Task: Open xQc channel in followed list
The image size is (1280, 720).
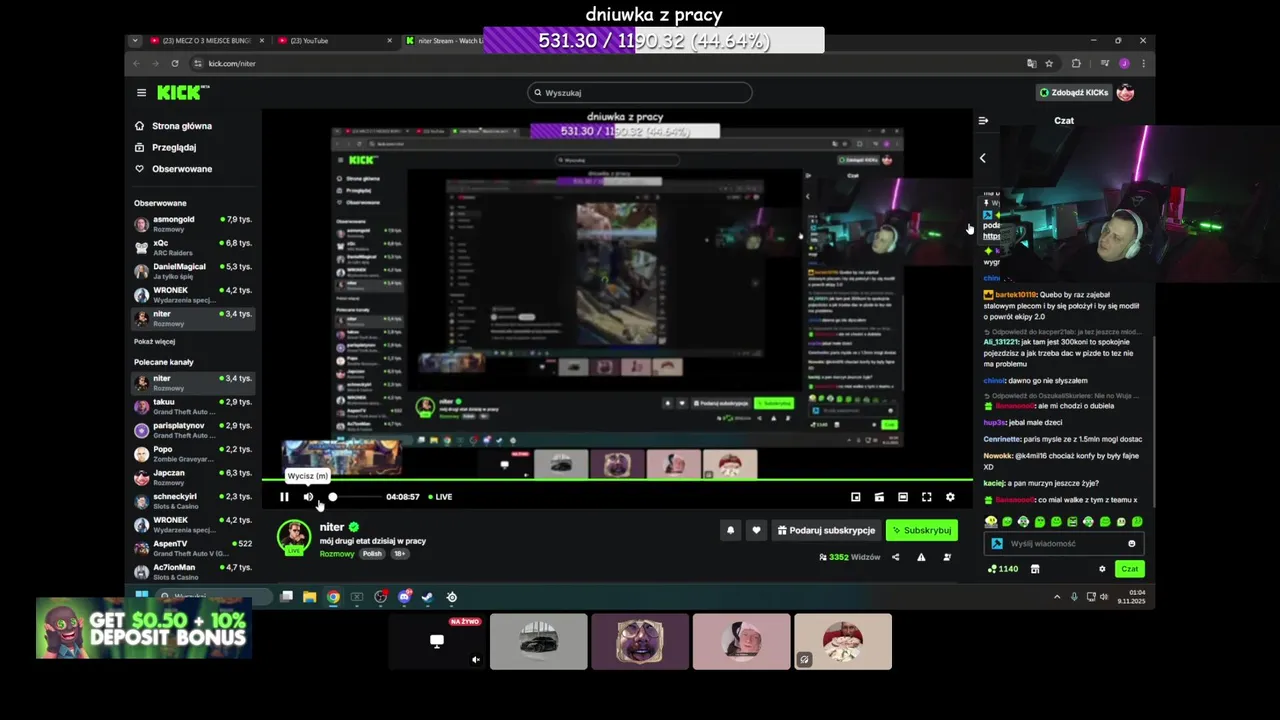Action: pyautogui.click(x=192, y=247)
